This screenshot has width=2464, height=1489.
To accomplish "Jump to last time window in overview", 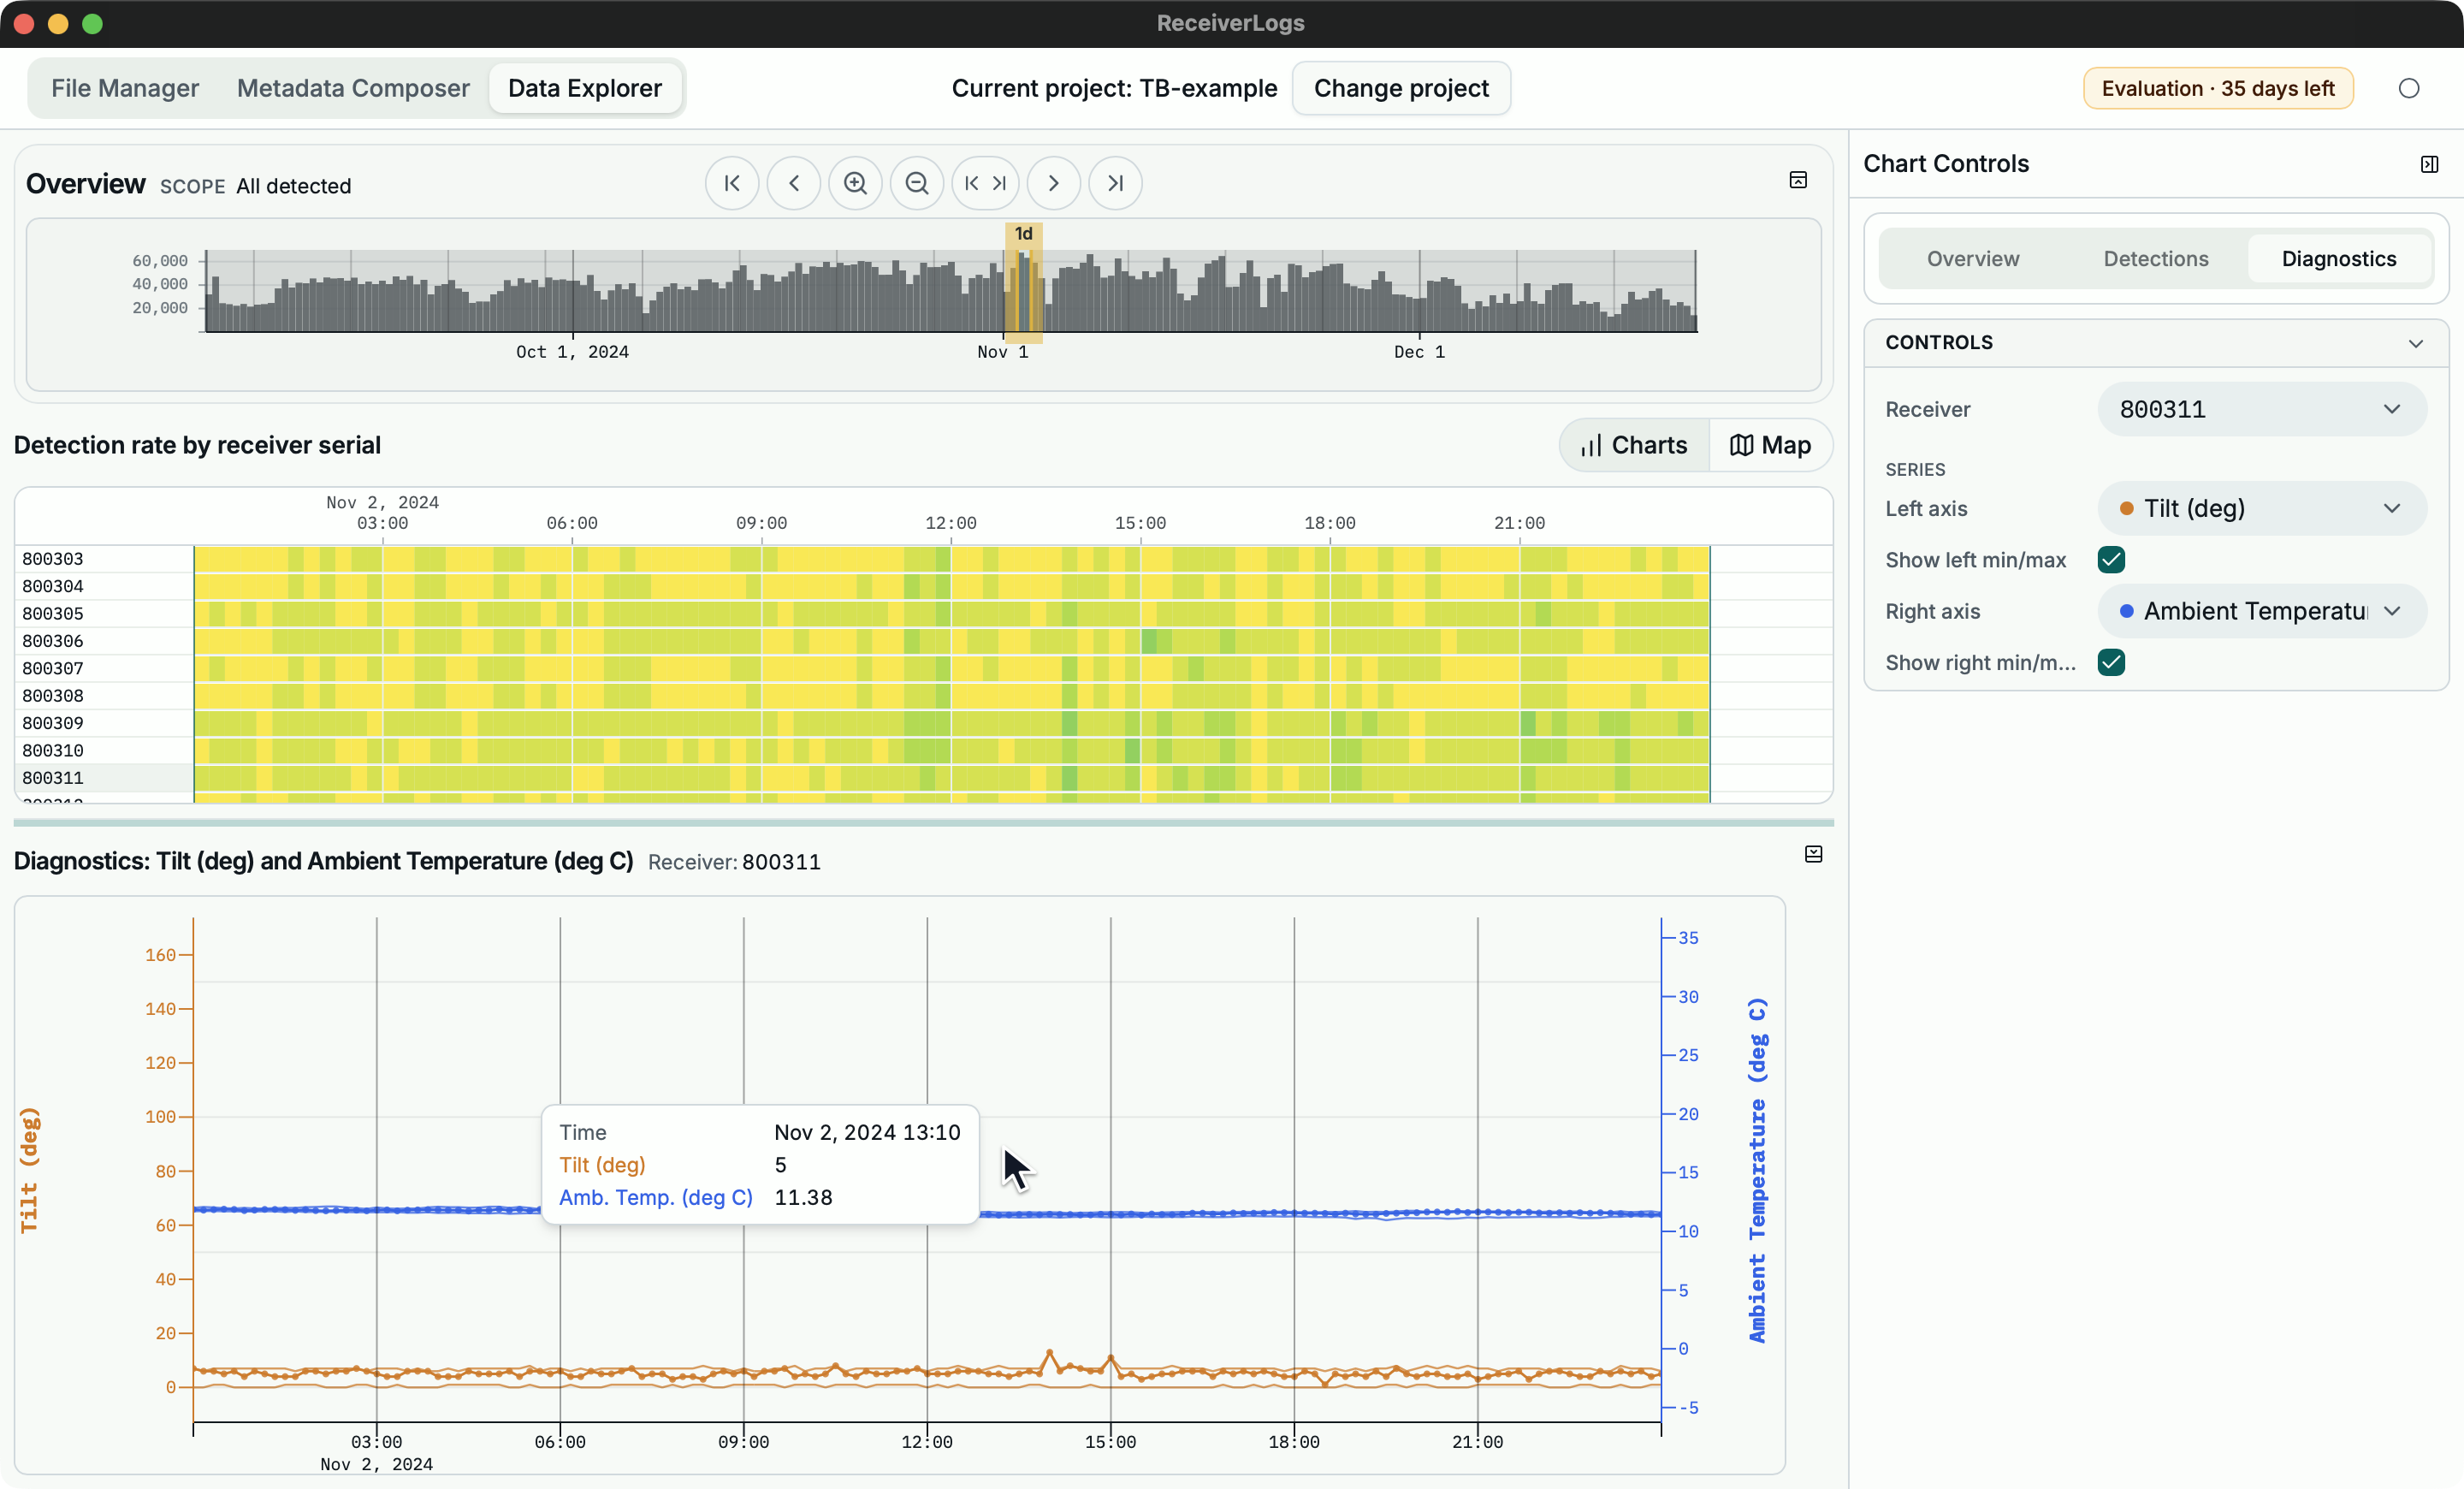I will point(1115,183).
